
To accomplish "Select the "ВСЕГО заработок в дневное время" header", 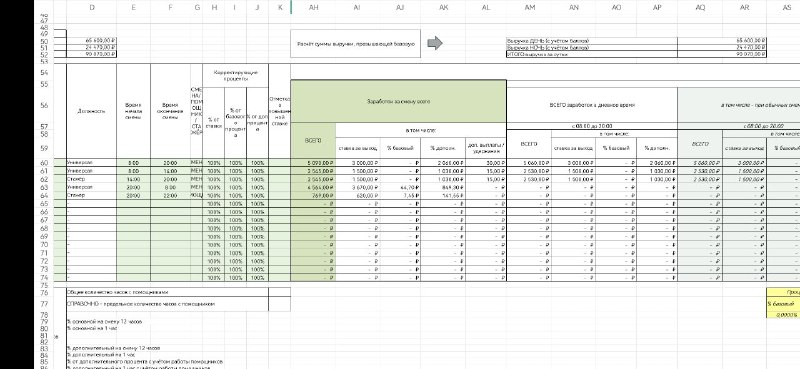I will (592, 105).
